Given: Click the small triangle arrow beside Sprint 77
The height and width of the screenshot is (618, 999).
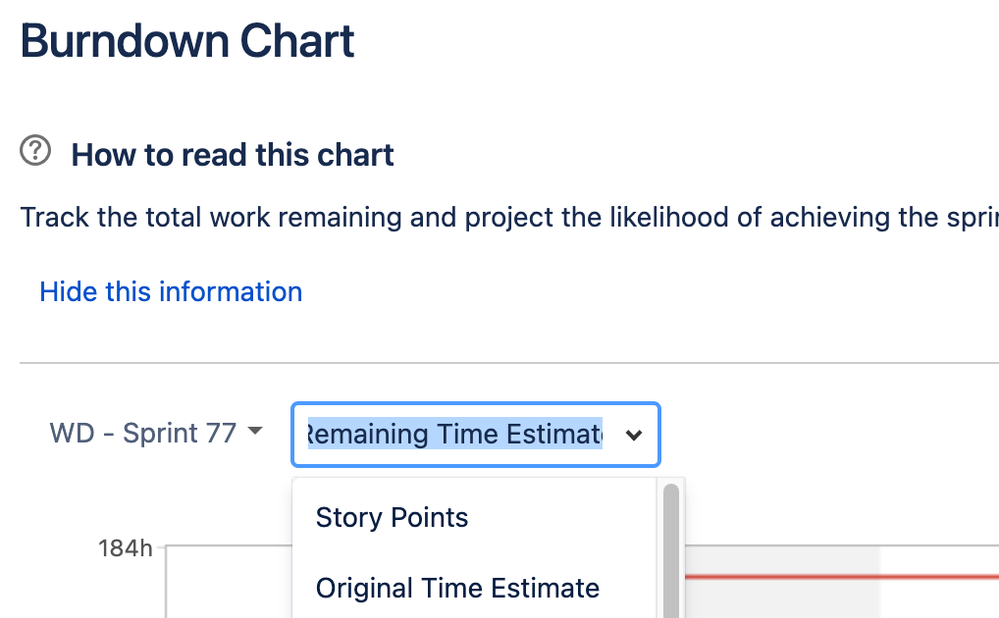Looking at the screenshot, I should [x=255, y=432].
